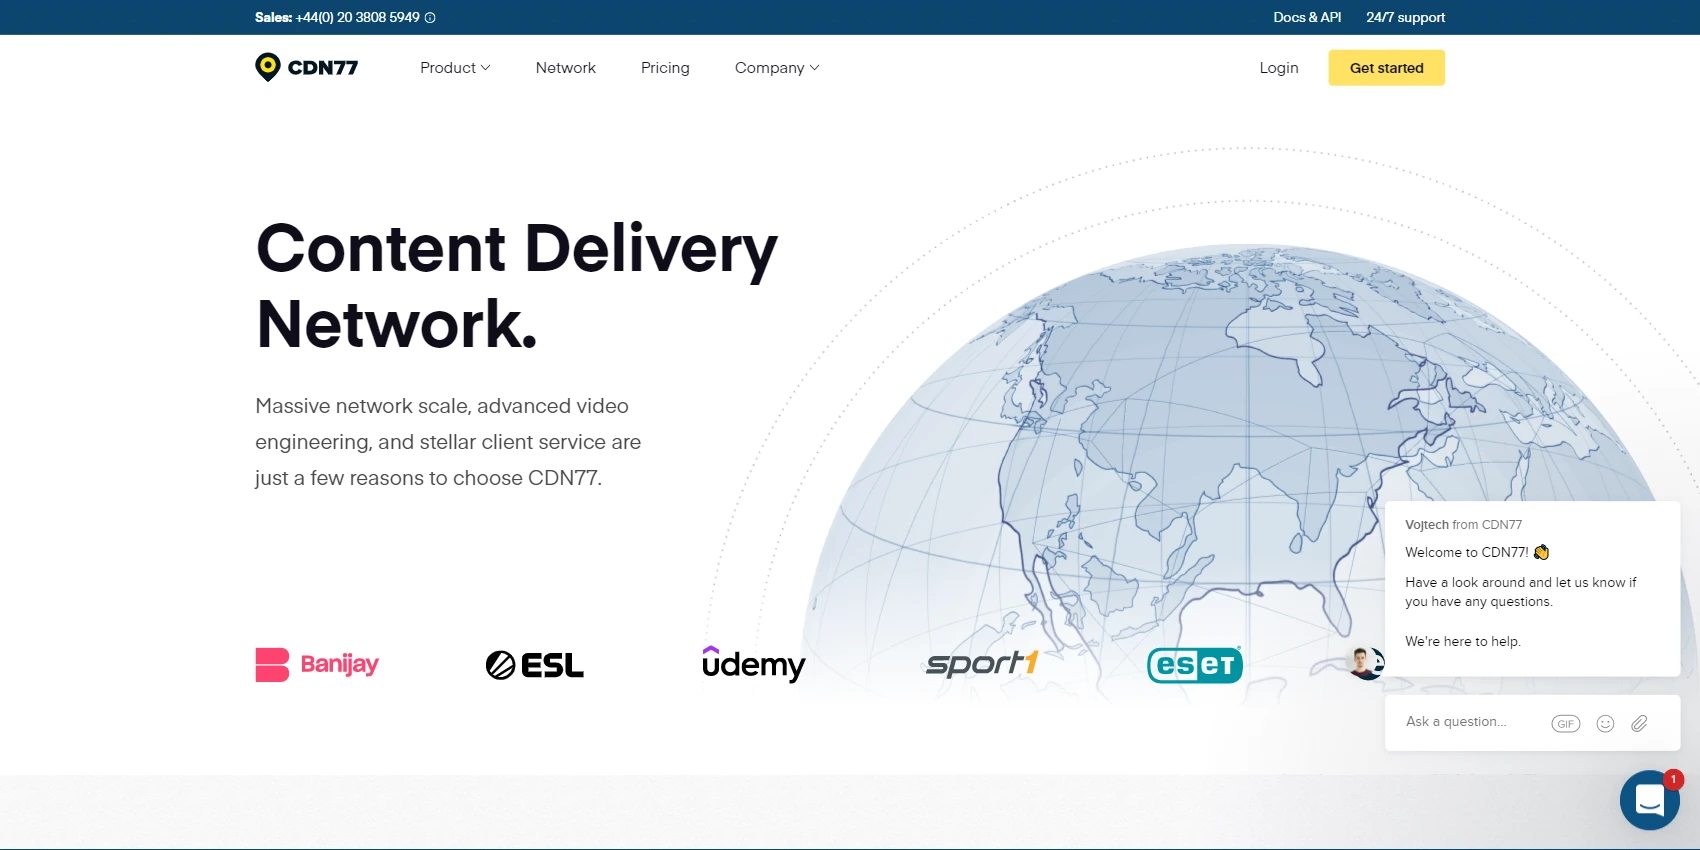Click the sales phone number +44(0) 20 3808 5949
The width and height of the screenshot is (1700, 850).
(357, 17)
